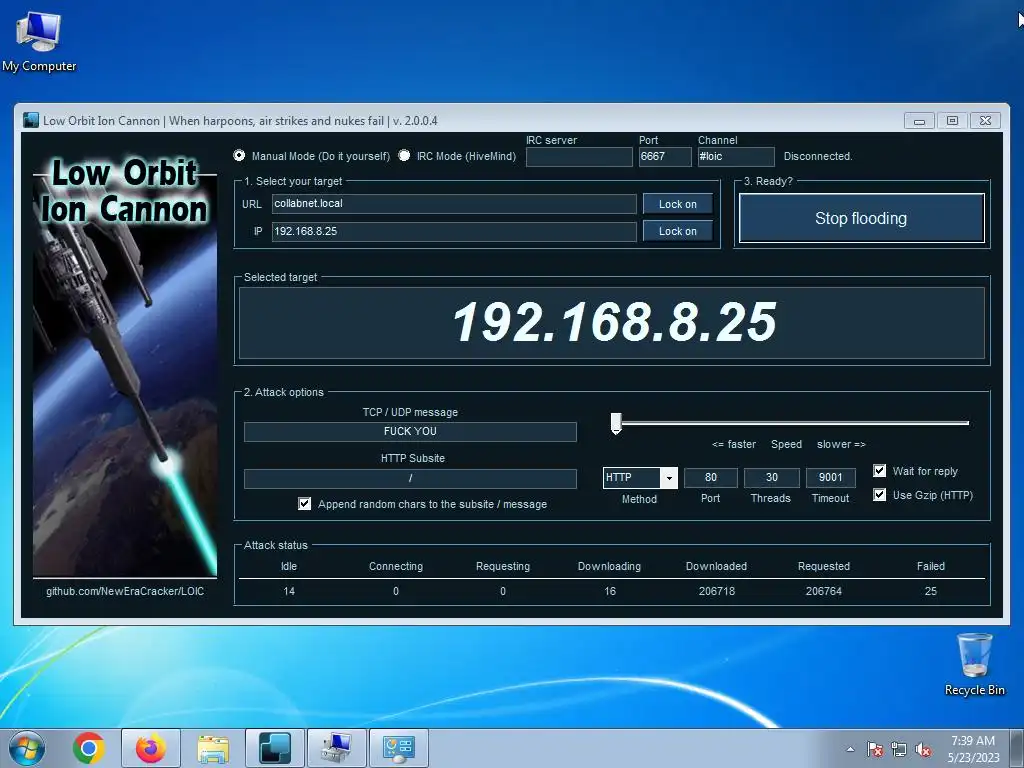Click the large selected target 192.168.8.25
Image resolution: width=1024 pixels, height=768 pixels.
coord(614,322)
